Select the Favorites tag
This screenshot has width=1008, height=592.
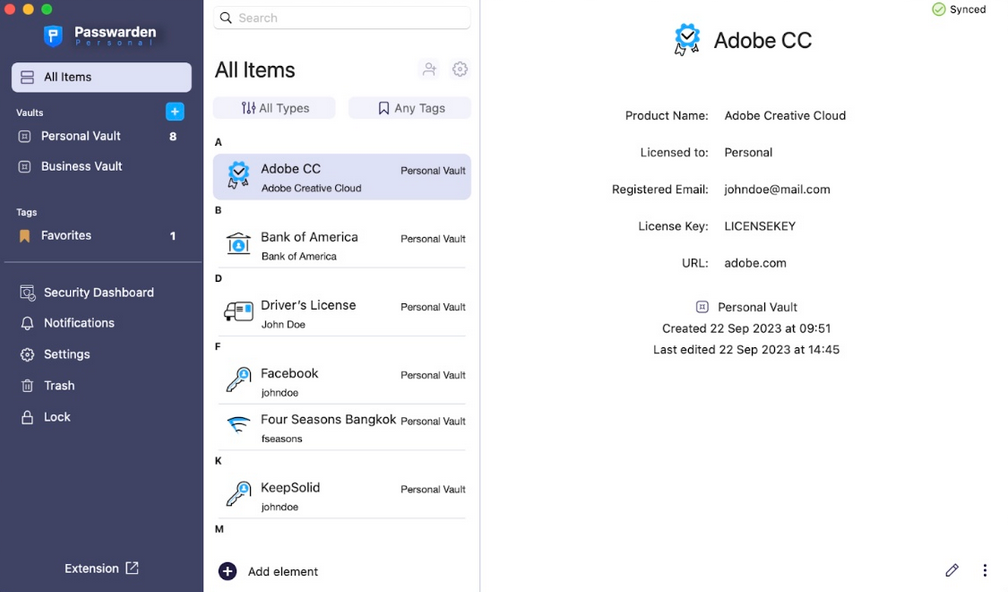coord(101,236)
